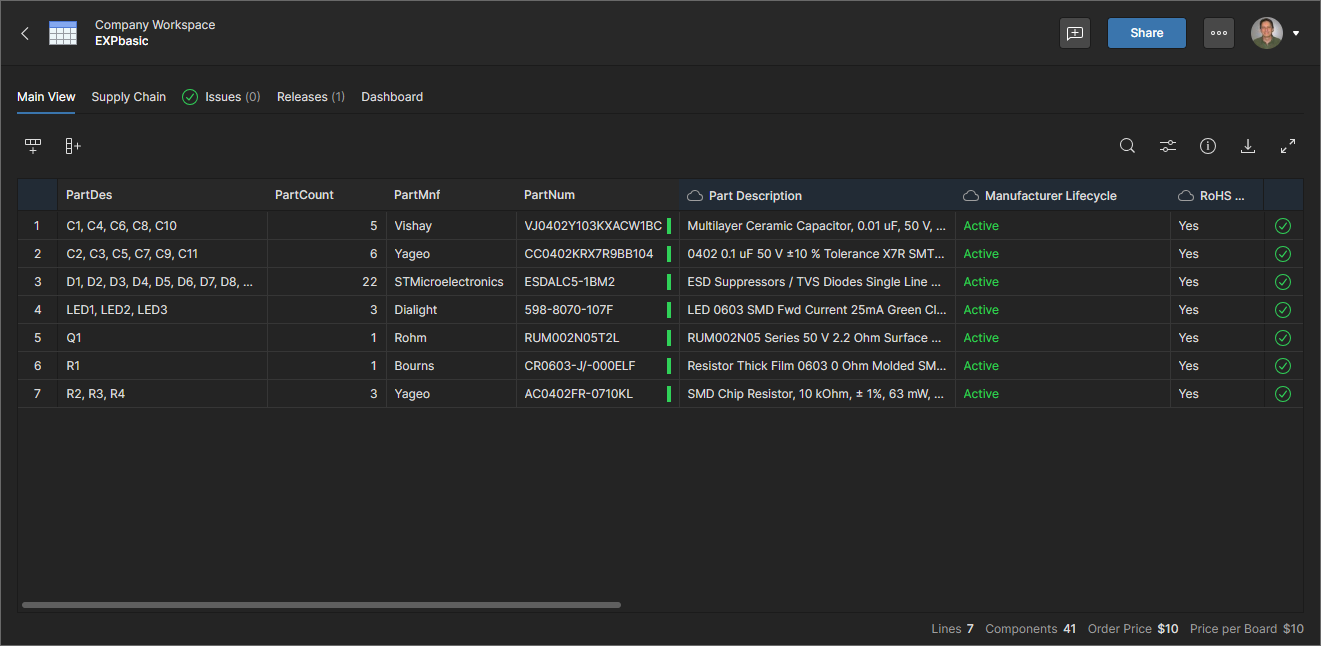The image size is (1321, 646).
Task: Click the Manufacturer Lifecycle column header
Action: [x=1050, y=196]
